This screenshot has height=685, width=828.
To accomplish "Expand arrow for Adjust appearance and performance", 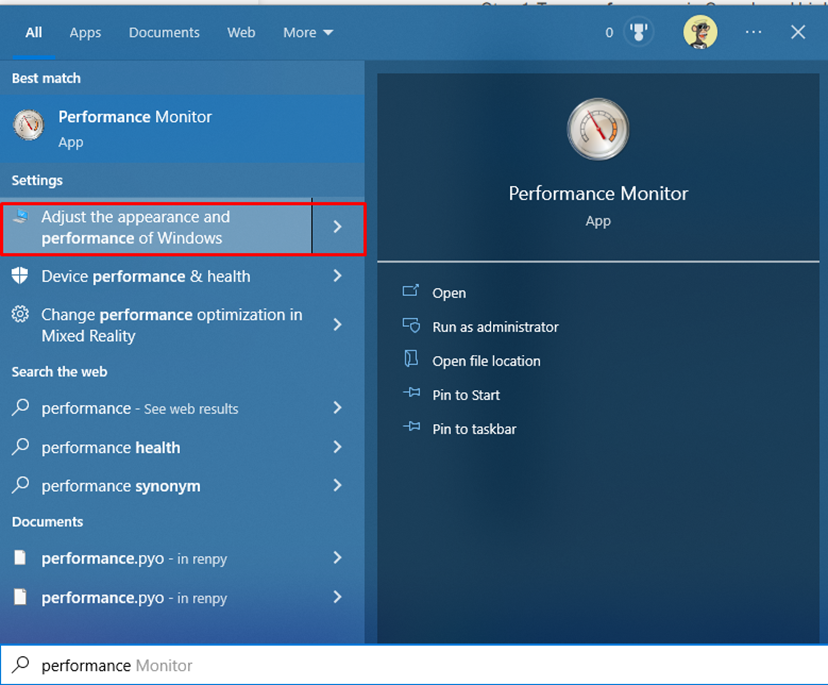I will pos(338,227).
